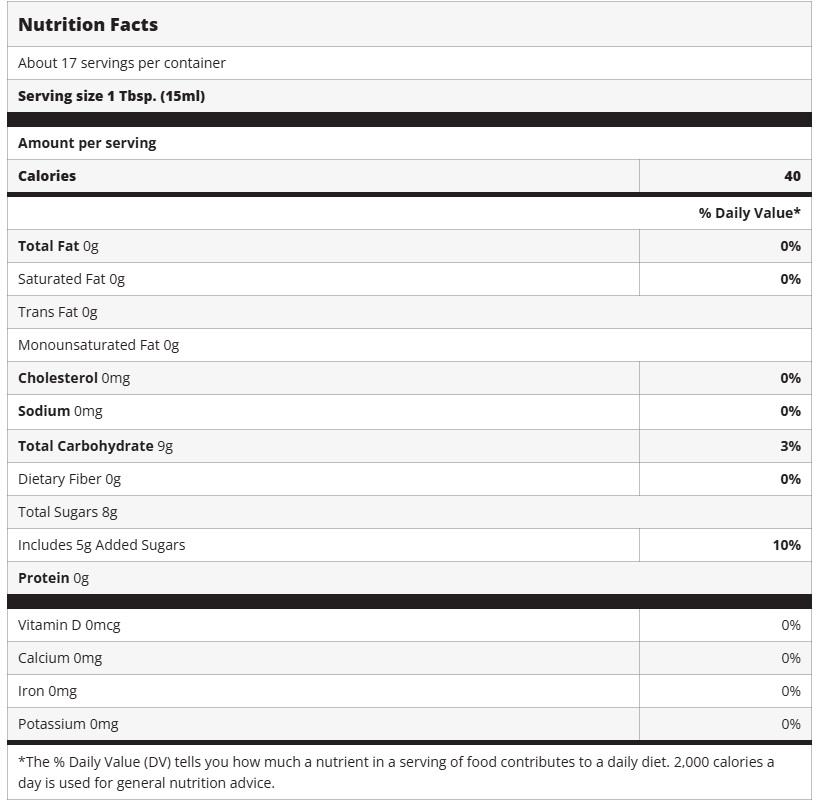Image resolution: width=817 pixels, height=802 pixels.
Task: Click the About 17 servings per container text
Action: coord(122,63)
